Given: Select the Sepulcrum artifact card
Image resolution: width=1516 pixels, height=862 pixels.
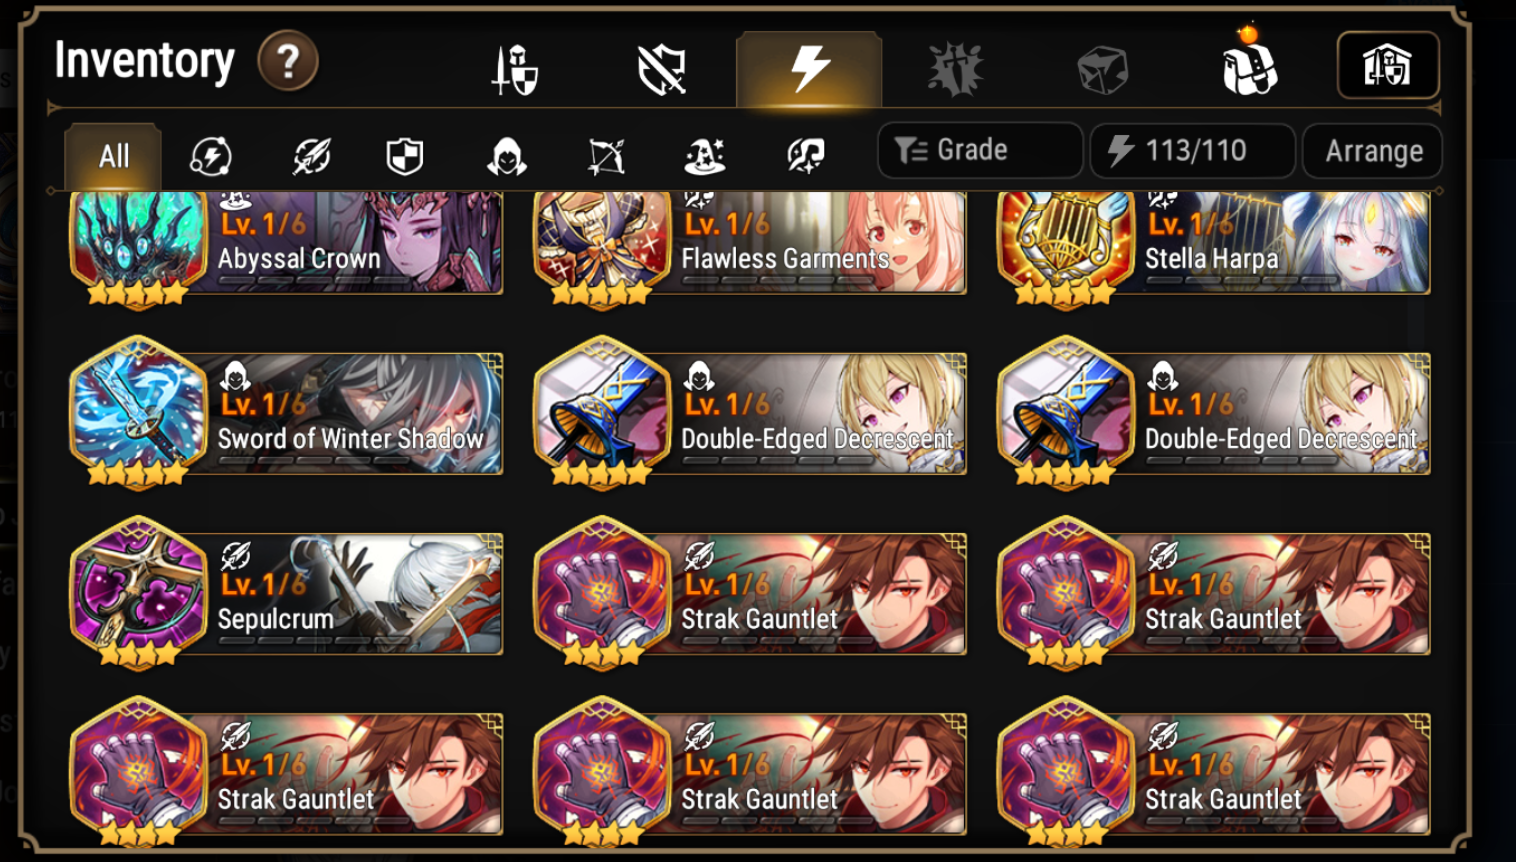Looking at the screenshot, I should tap(286, 592).
